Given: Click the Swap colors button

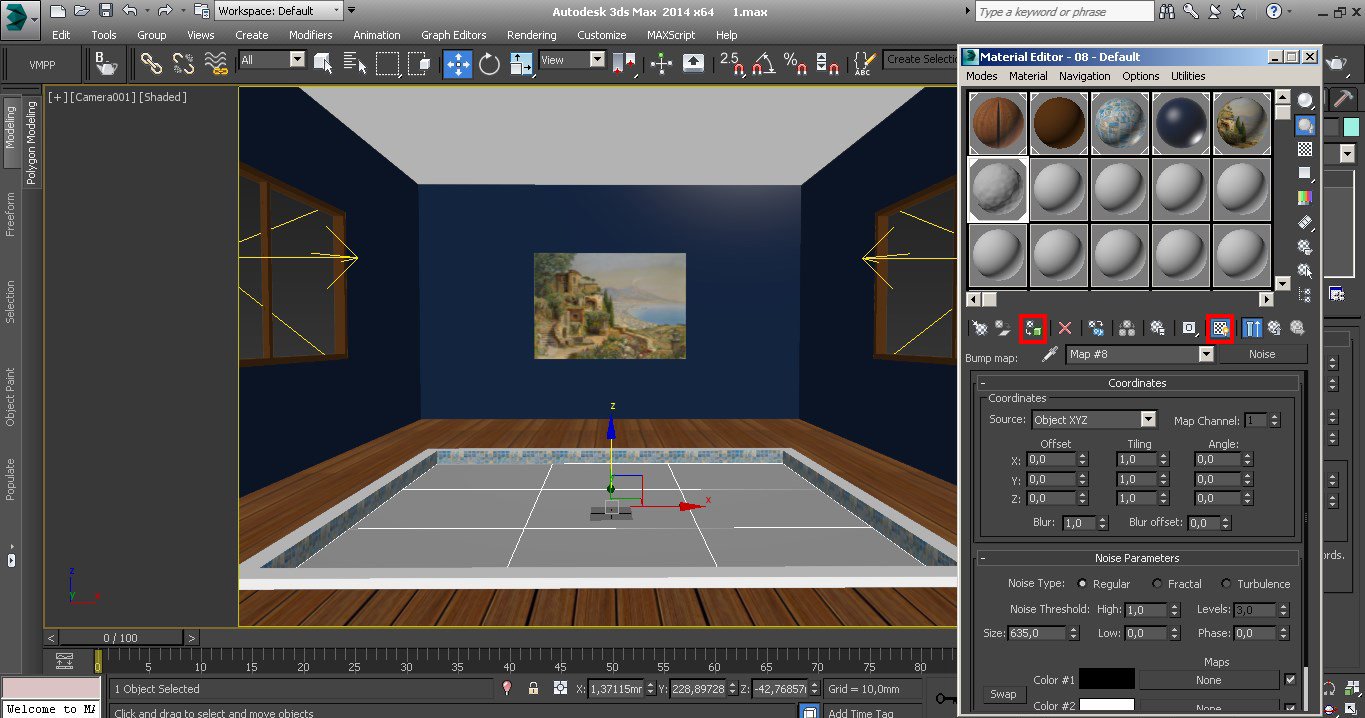Looking at the screenshot, I should 1003,694.
